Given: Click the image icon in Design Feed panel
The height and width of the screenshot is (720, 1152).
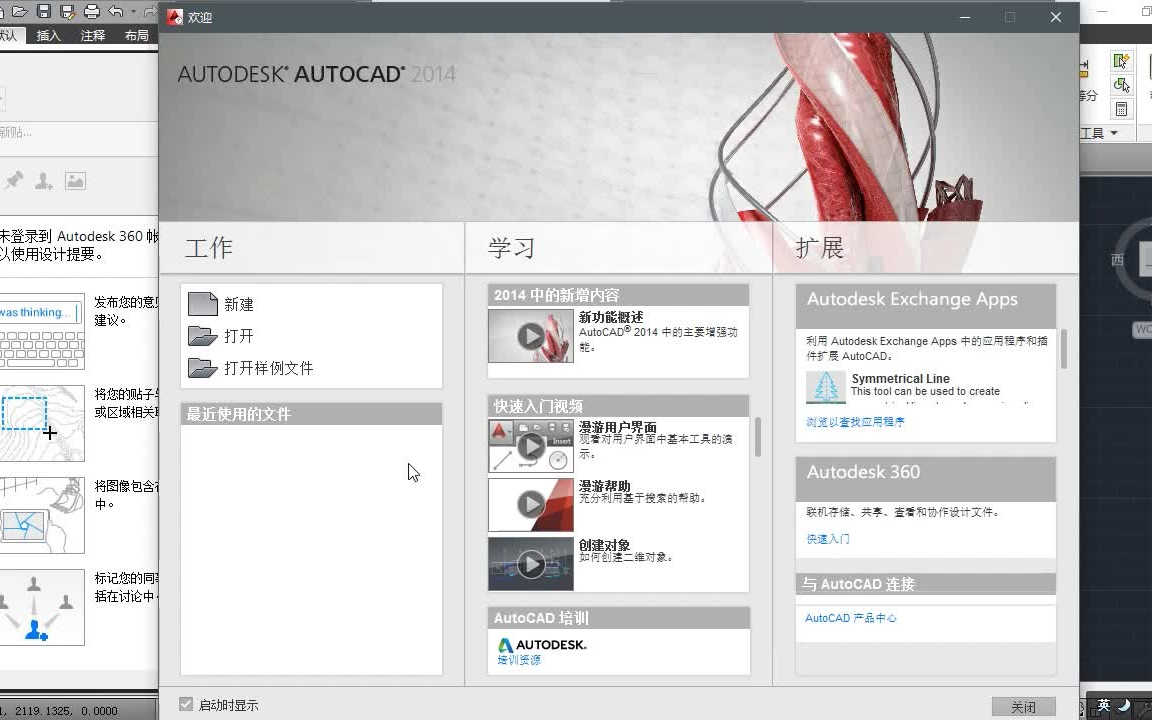Looking at the screenshot, I should coord(75,181).
